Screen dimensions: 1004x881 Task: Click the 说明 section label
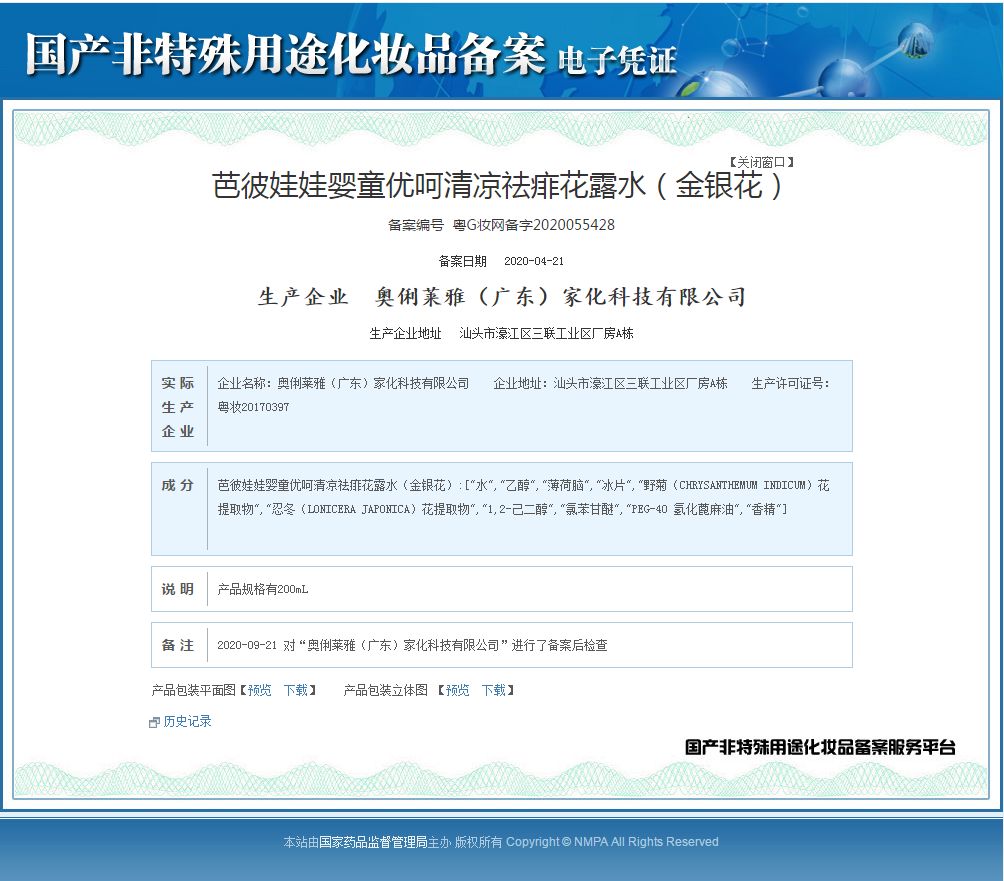177,589
